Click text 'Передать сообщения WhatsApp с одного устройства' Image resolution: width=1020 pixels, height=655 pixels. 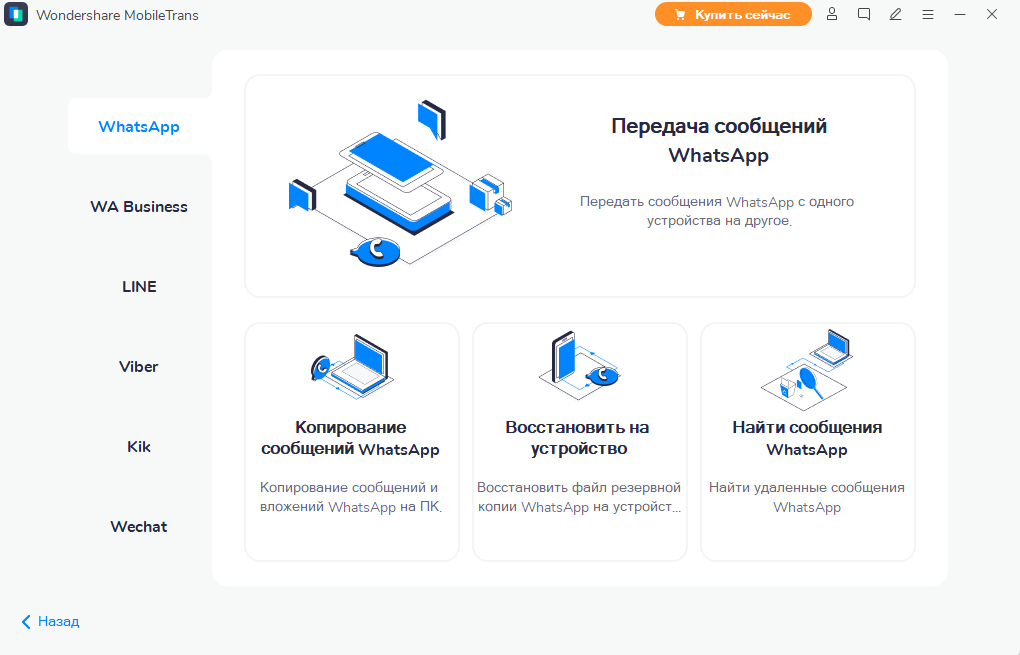(x=717, y=211)
